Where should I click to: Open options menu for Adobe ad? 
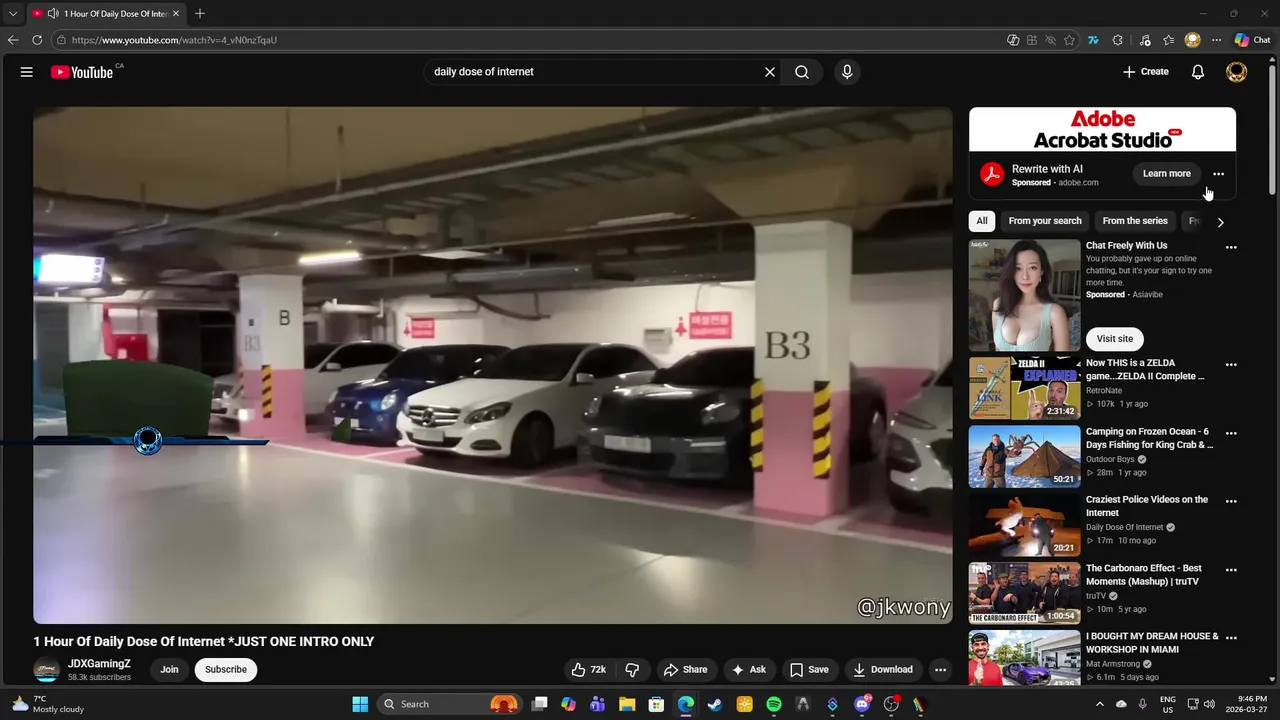1218,174
